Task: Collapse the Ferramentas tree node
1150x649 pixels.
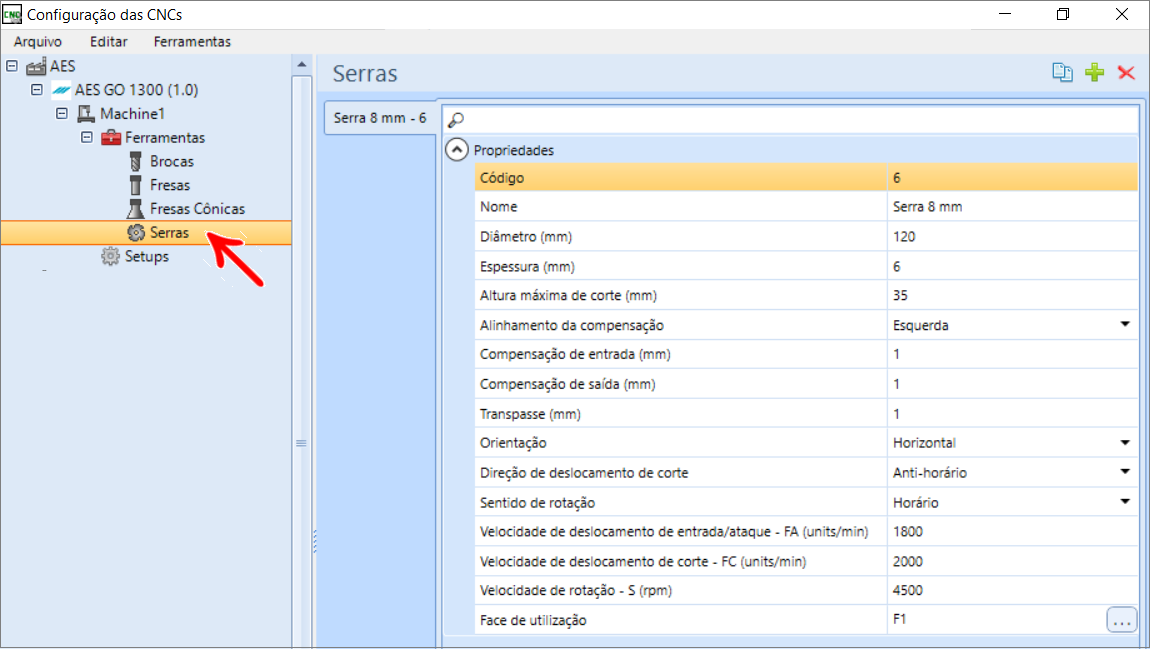Action: tap(87, 137)
